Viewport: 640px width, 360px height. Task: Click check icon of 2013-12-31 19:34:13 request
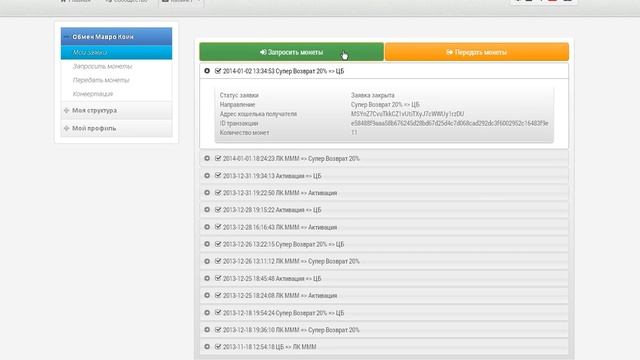click(x=218, y=176)
